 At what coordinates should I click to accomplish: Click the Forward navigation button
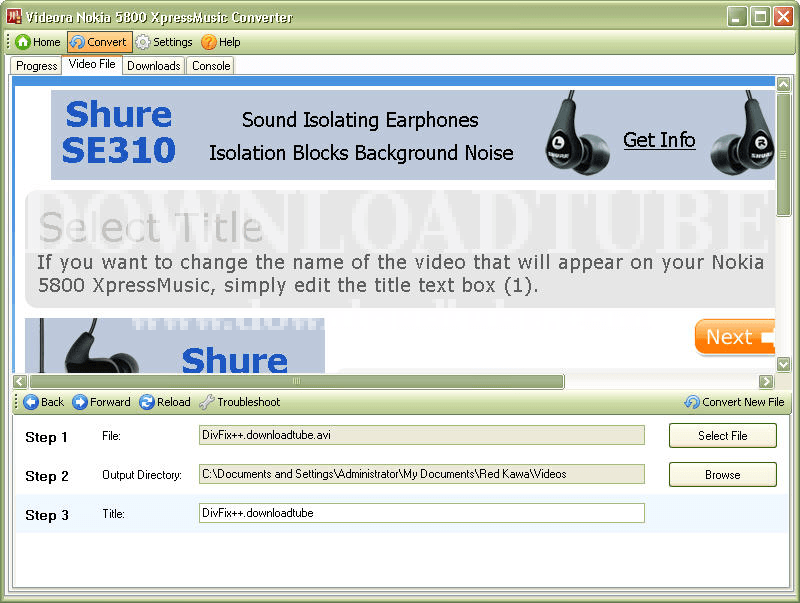click(x=101, y=402)
